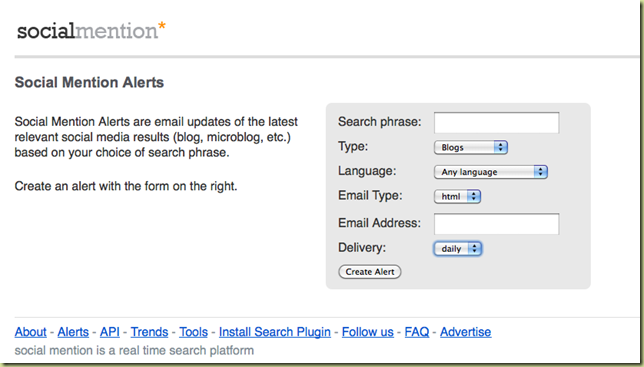Click Install Search Plugin link

click(x=275, y=332)
